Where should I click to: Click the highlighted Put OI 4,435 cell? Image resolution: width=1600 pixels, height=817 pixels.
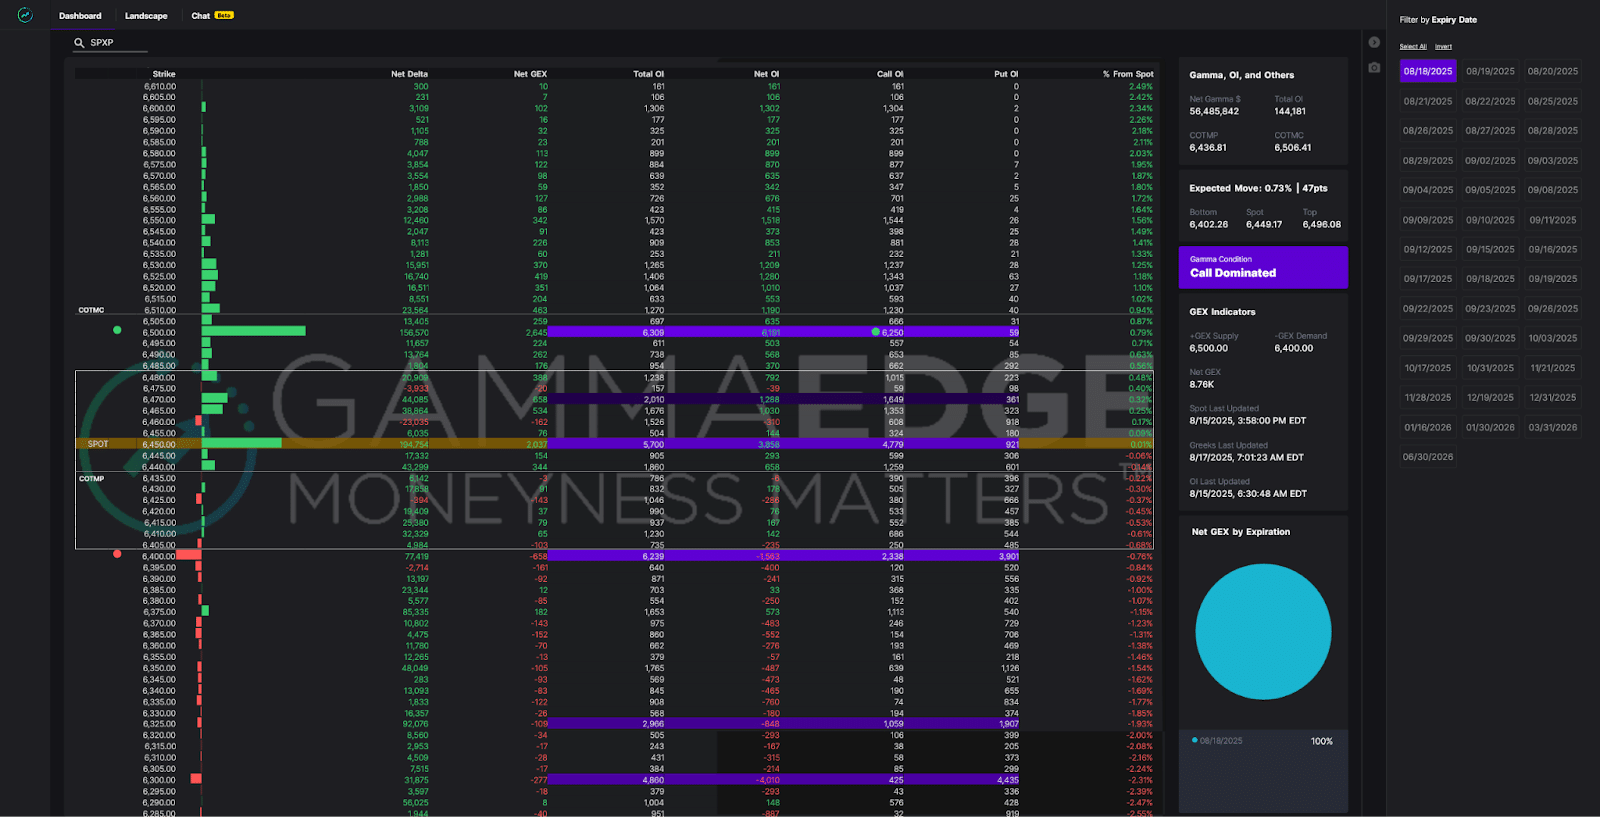click(x=964, y=780)
